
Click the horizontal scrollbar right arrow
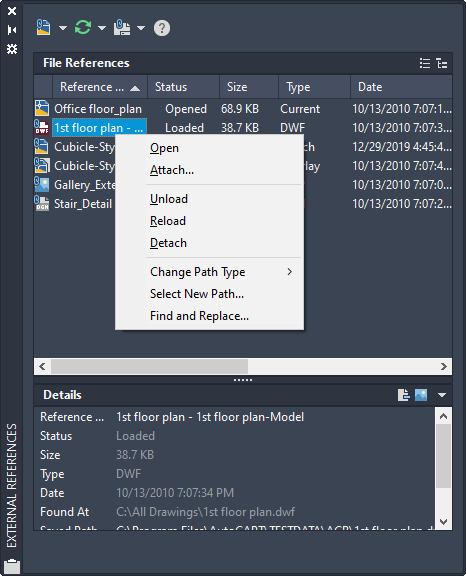(444, 366)
